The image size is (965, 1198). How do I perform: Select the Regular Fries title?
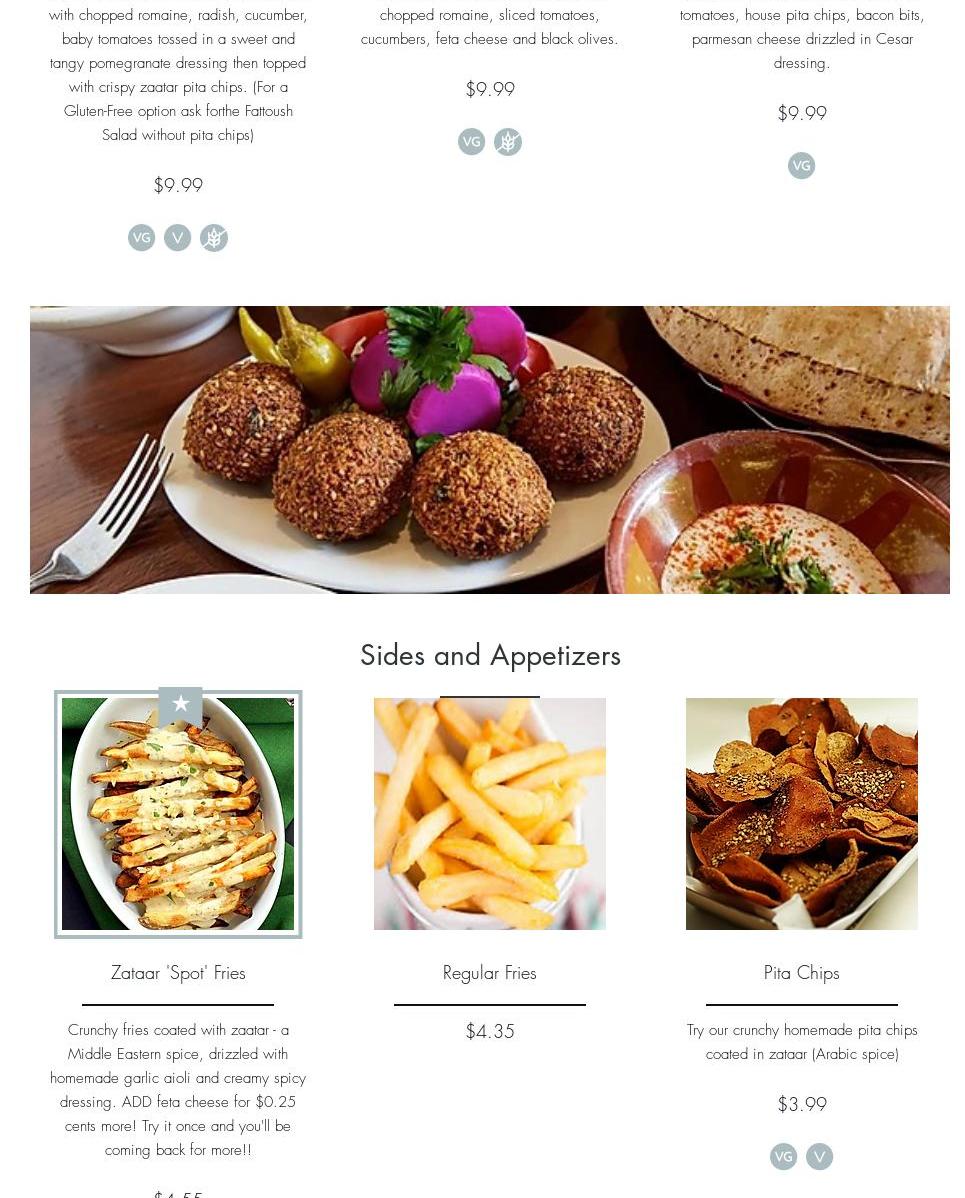pyautogui.click(x=490, y=973)
